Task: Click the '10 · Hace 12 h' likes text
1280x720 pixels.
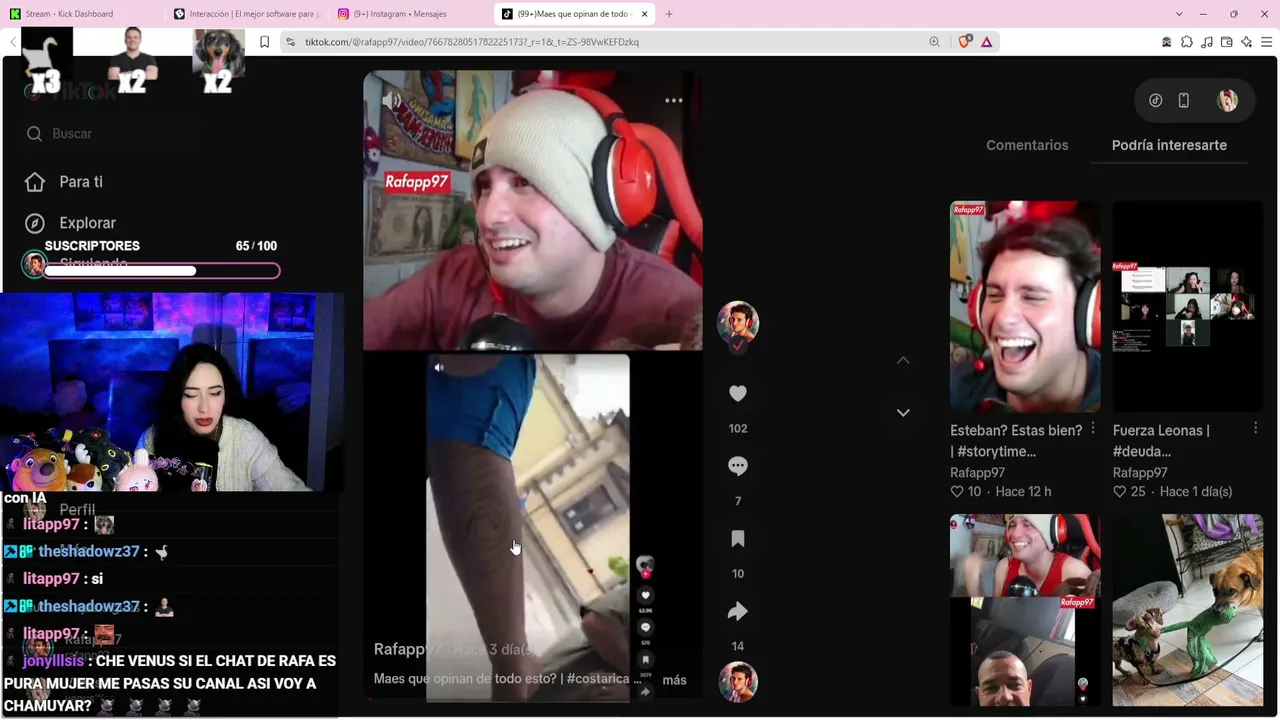Action: click(x=1001, y=492)
